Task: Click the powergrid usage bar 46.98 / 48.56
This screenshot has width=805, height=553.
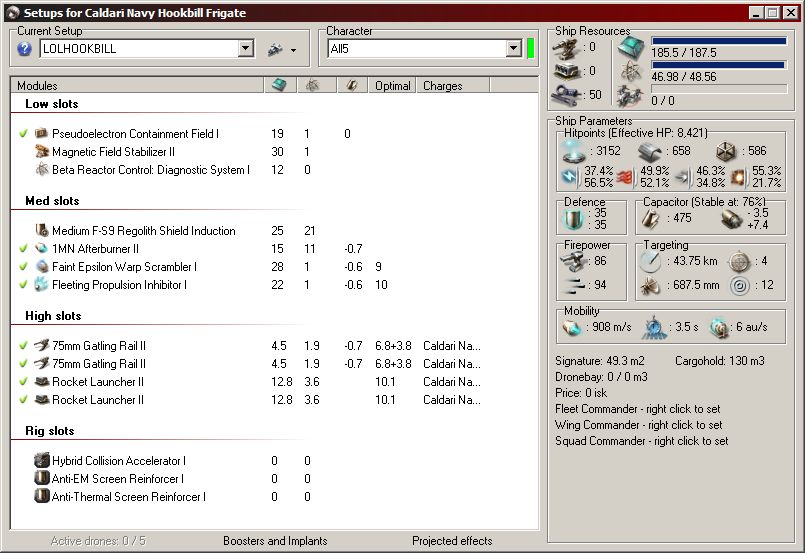Action: coord(719,65)
